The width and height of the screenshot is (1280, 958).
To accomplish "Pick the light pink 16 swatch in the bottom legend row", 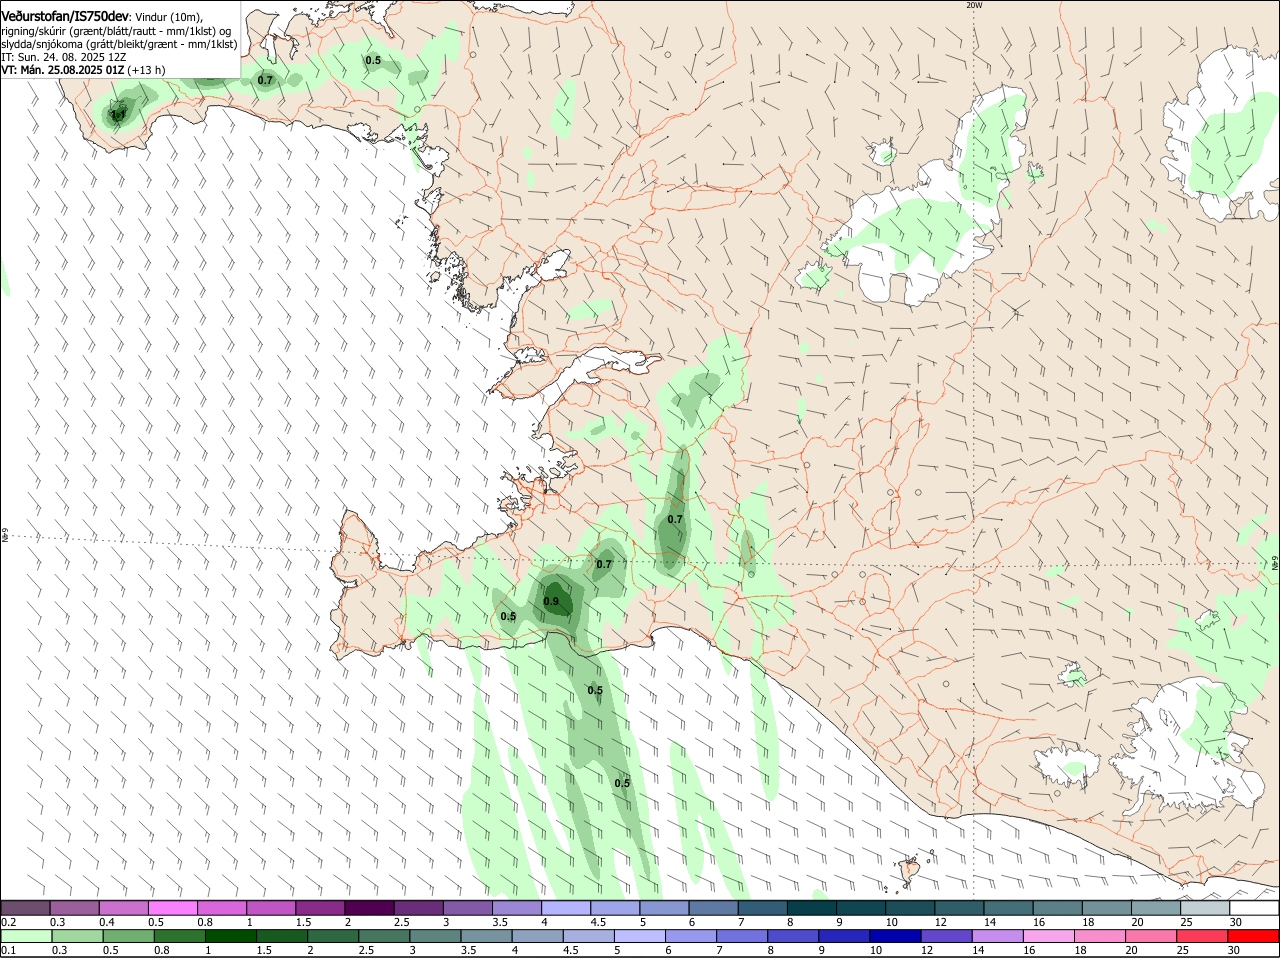I will (1049, 936).
